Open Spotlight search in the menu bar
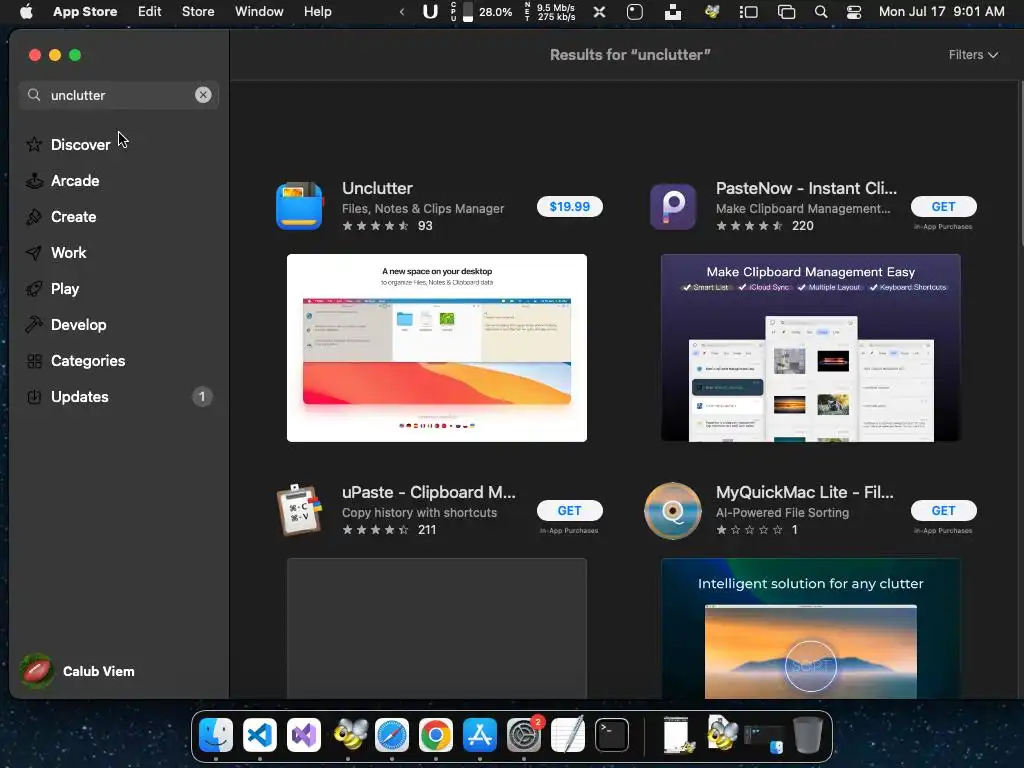1024x768 pixels. (821, 12)
